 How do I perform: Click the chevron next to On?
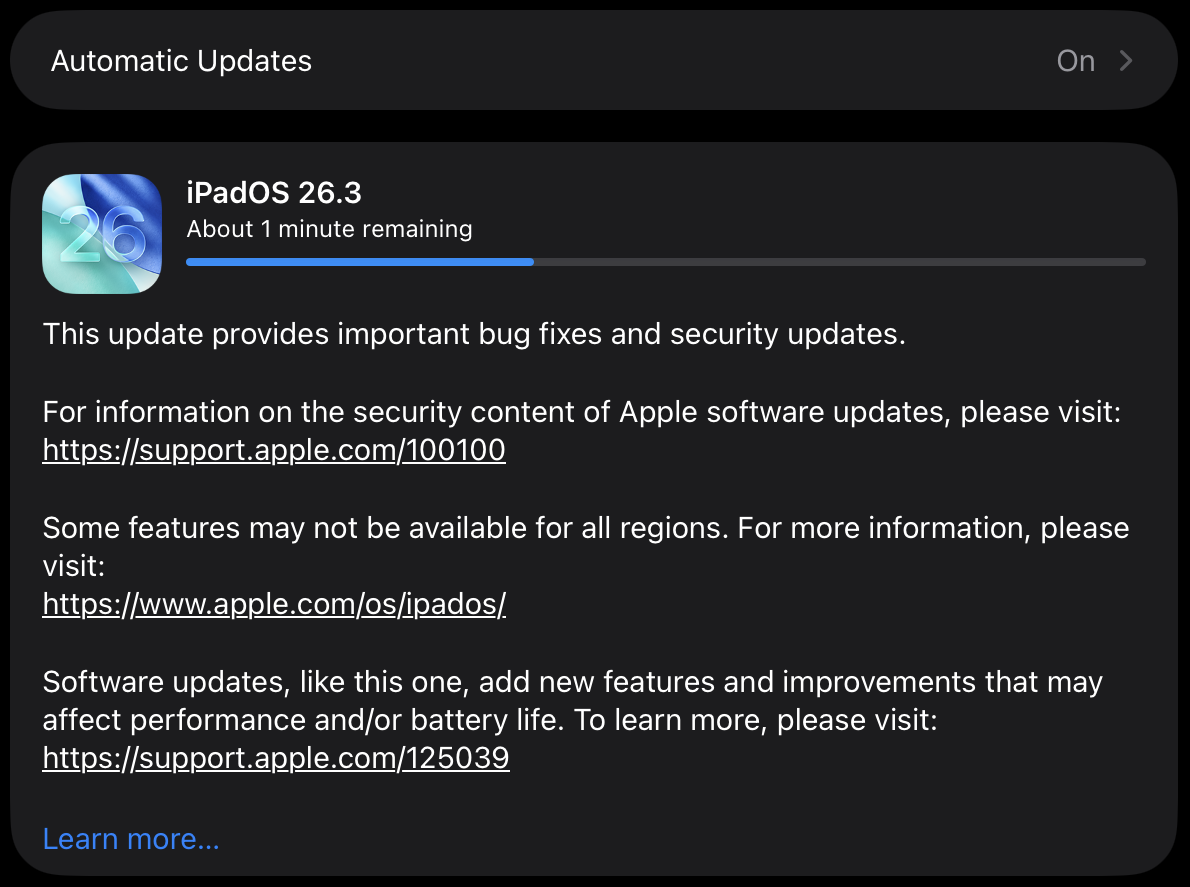1126,61
